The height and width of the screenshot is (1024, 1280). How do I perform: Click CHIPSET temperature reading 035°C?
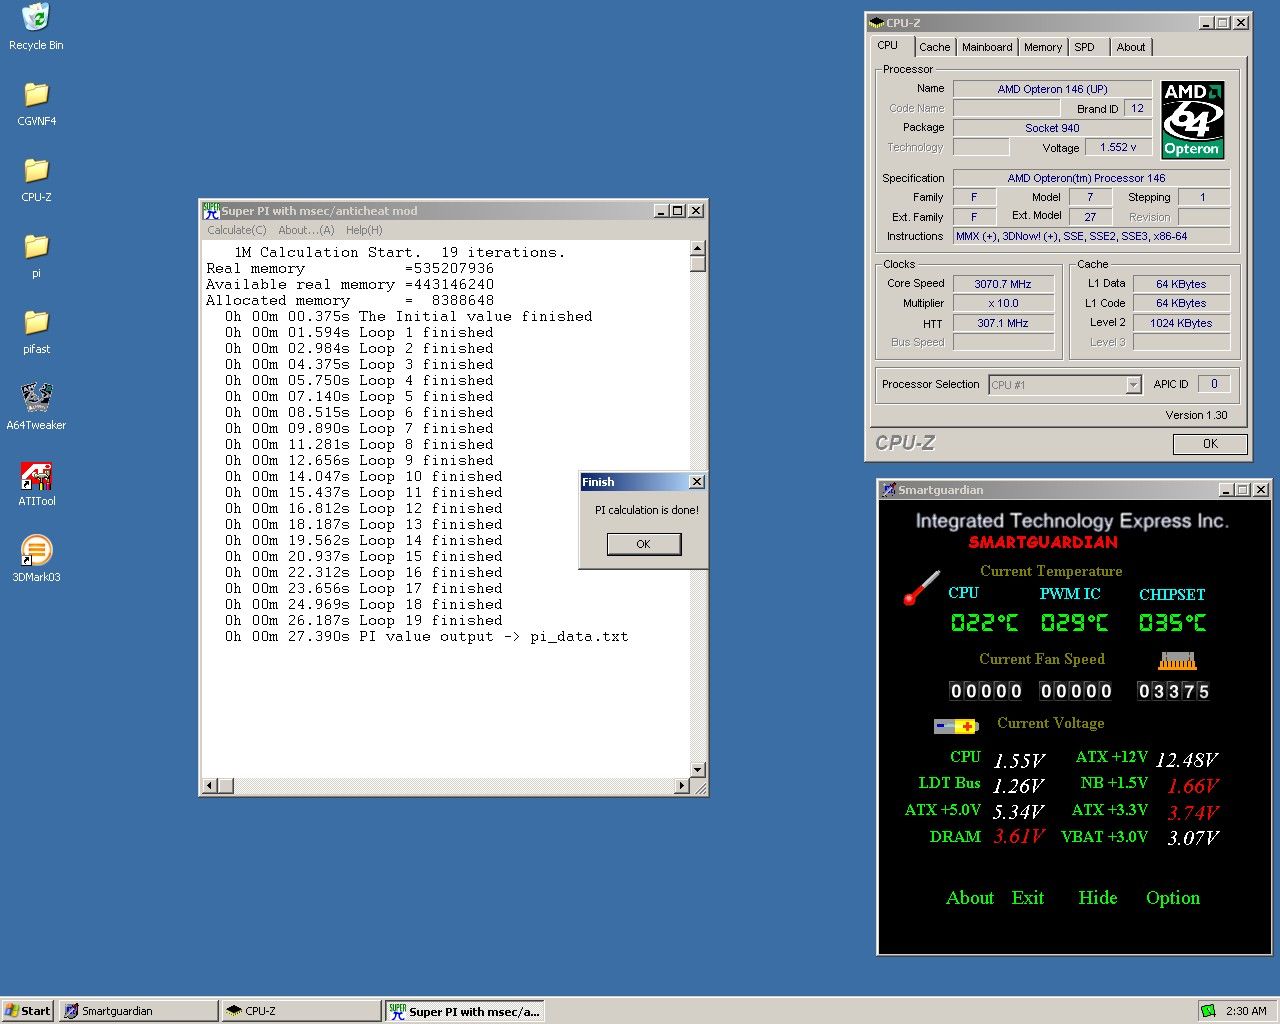[1172, 623]
